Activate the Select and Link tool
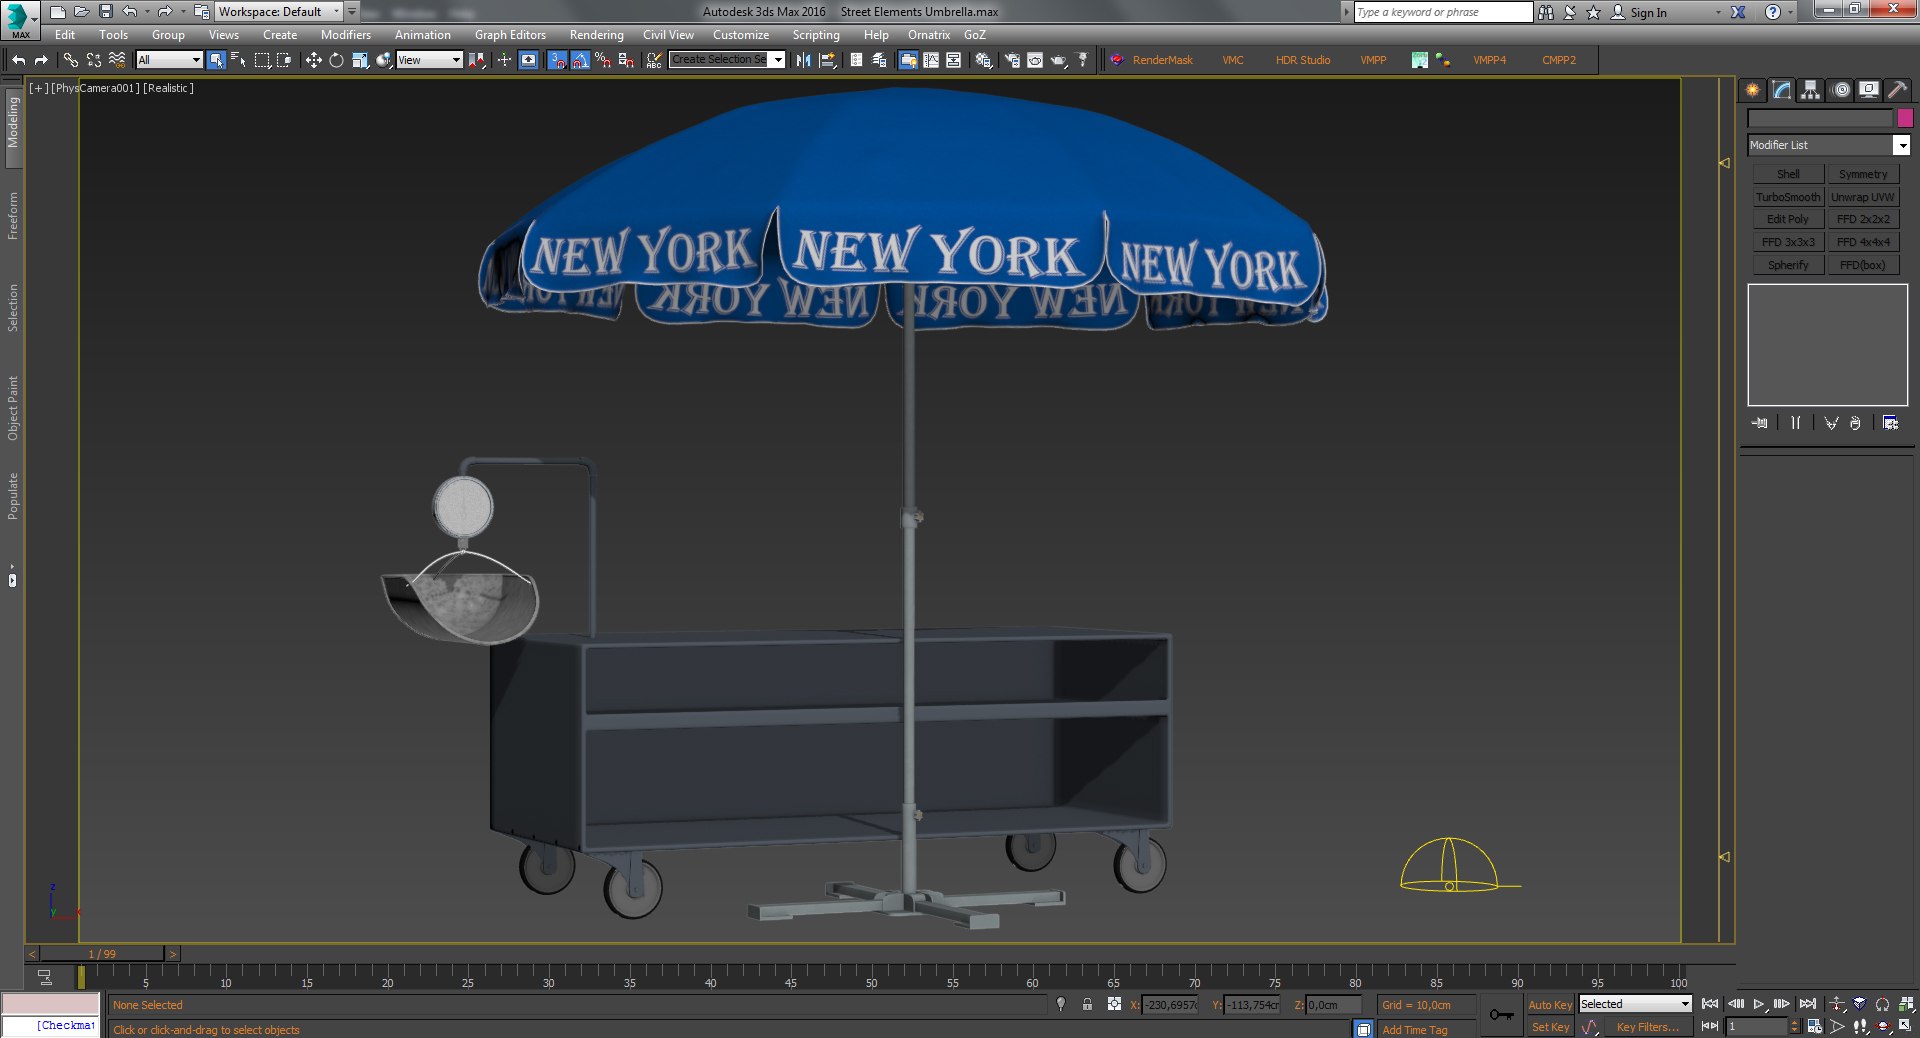The width and height of the screenshot is (1920, 1038). (70, 60)
